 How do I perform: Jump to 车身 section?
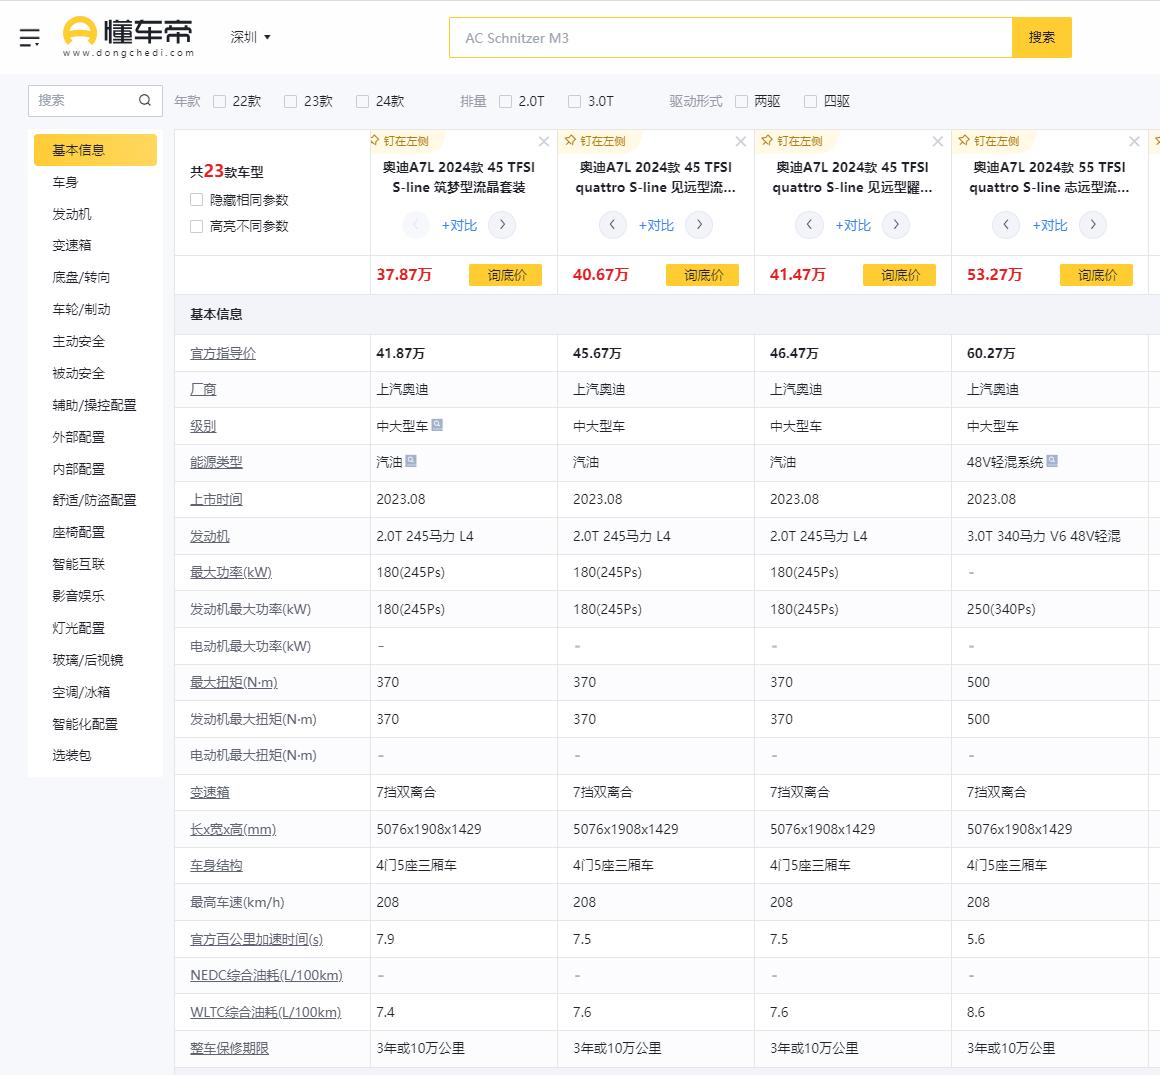pos(65,182)
